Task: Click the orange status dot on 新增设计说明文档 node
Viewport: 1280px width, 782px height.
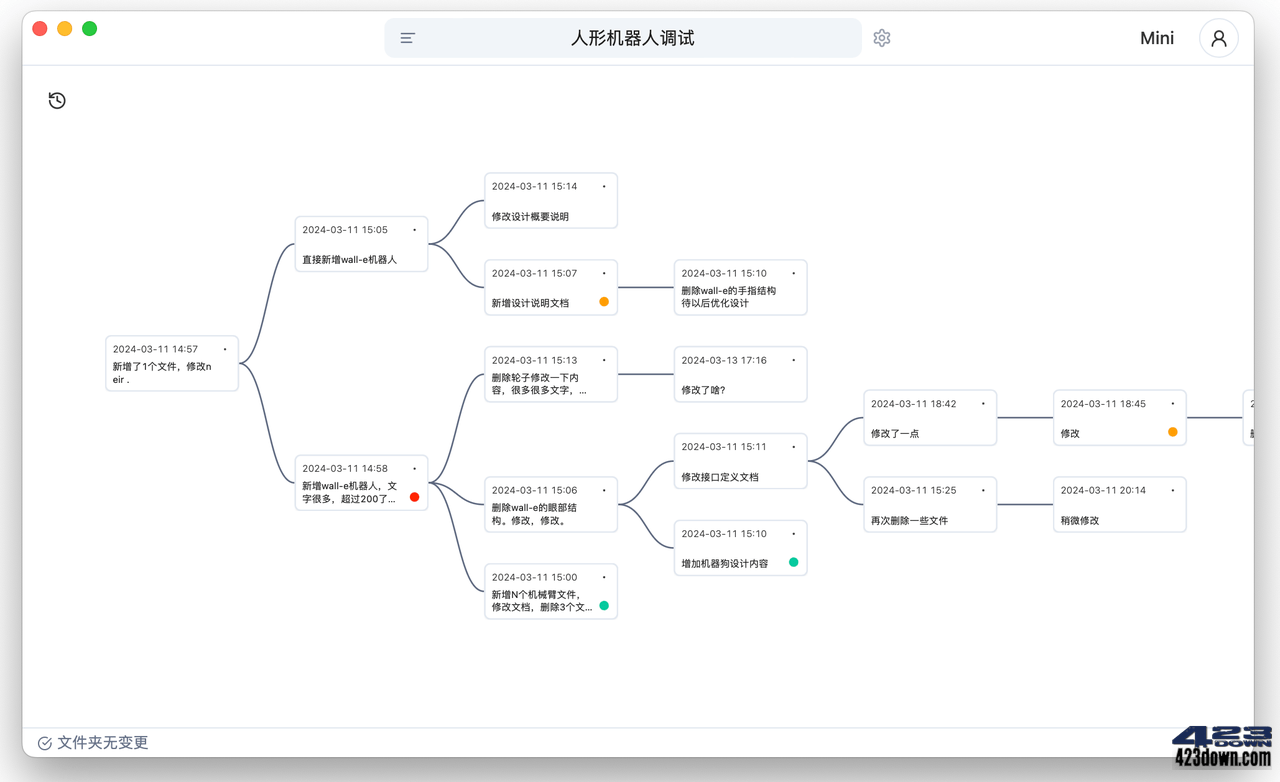Action: point(604,301)
